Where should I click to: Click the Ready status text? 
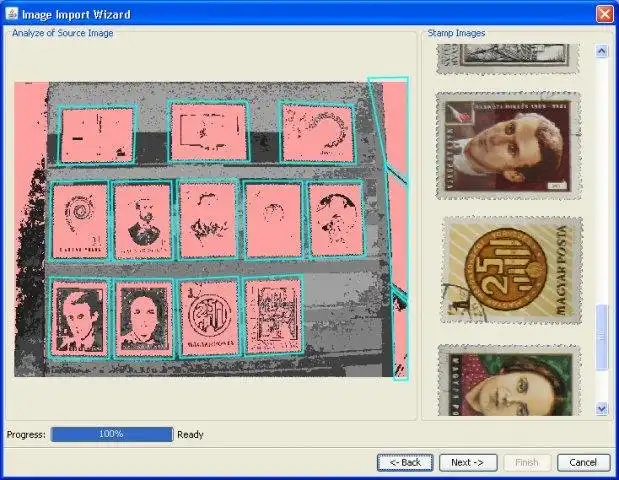(190, 434)
